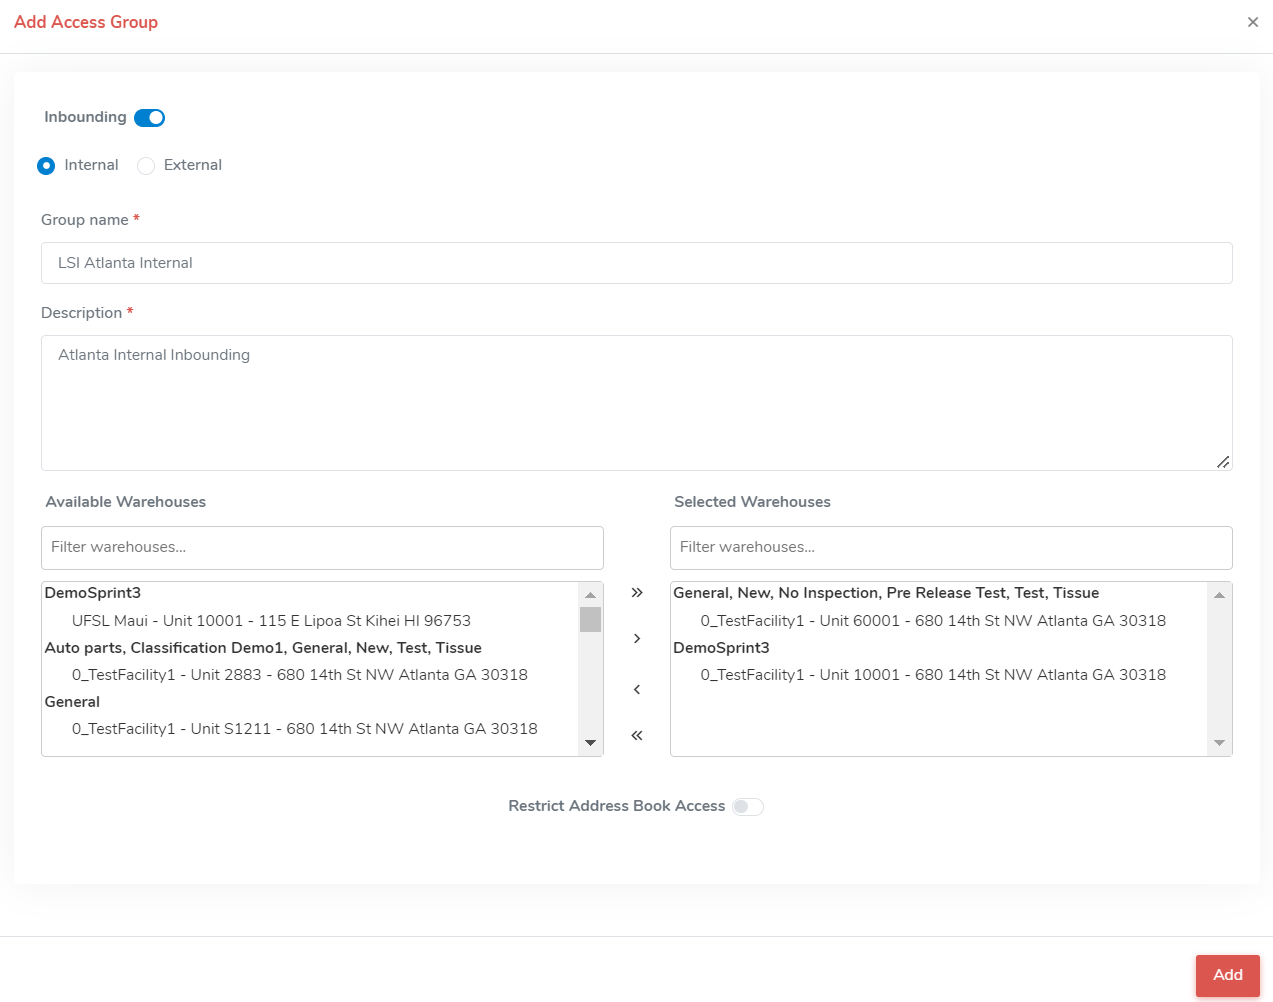
Task: Click the move all left double-chevron icon
Action: point(637,736)
